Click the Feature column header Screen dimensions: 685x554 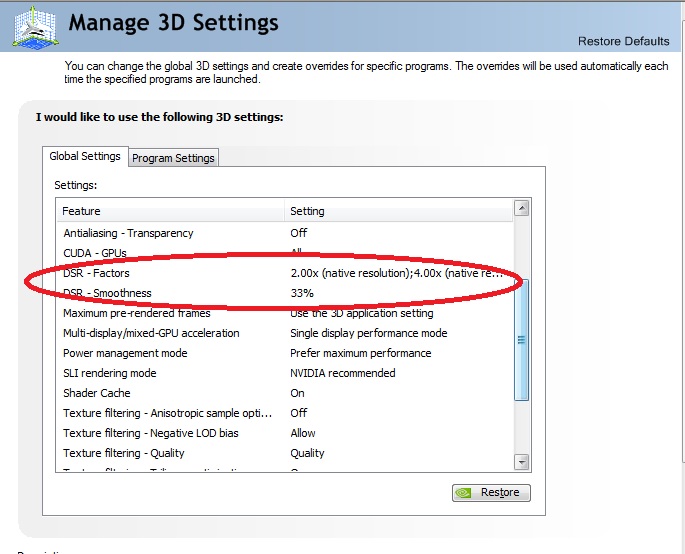(x=171, y=211)
